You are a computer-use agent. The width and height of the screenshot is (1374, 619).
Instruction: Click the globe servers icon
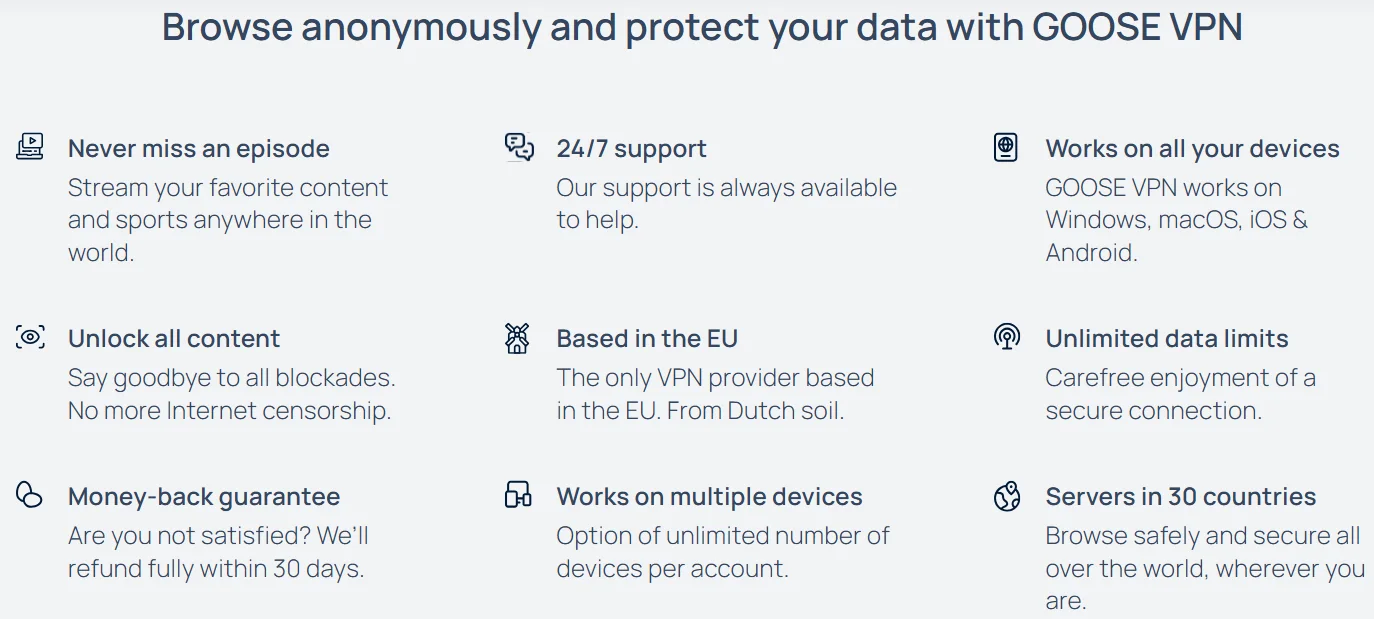click(x=1007, y=496)
